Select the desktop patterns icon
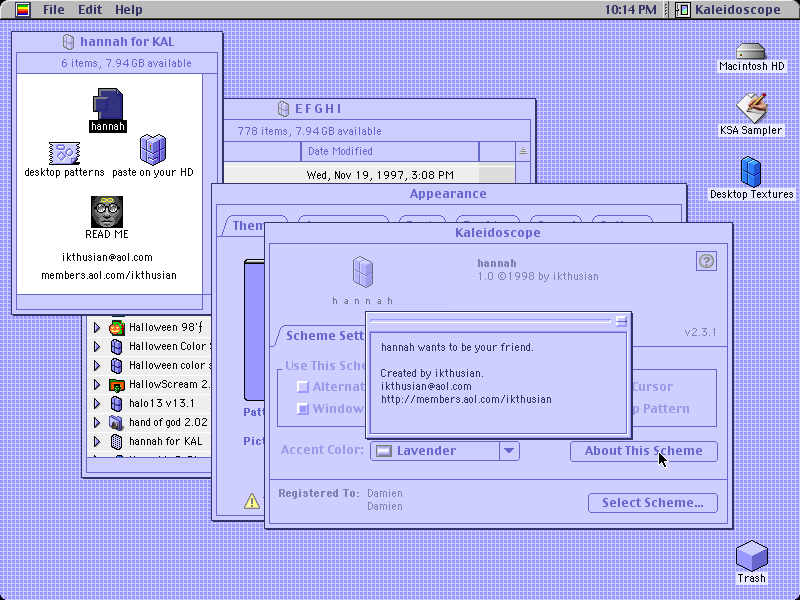Viewport: 800px width, 600px height. click(x=64, y=153)
